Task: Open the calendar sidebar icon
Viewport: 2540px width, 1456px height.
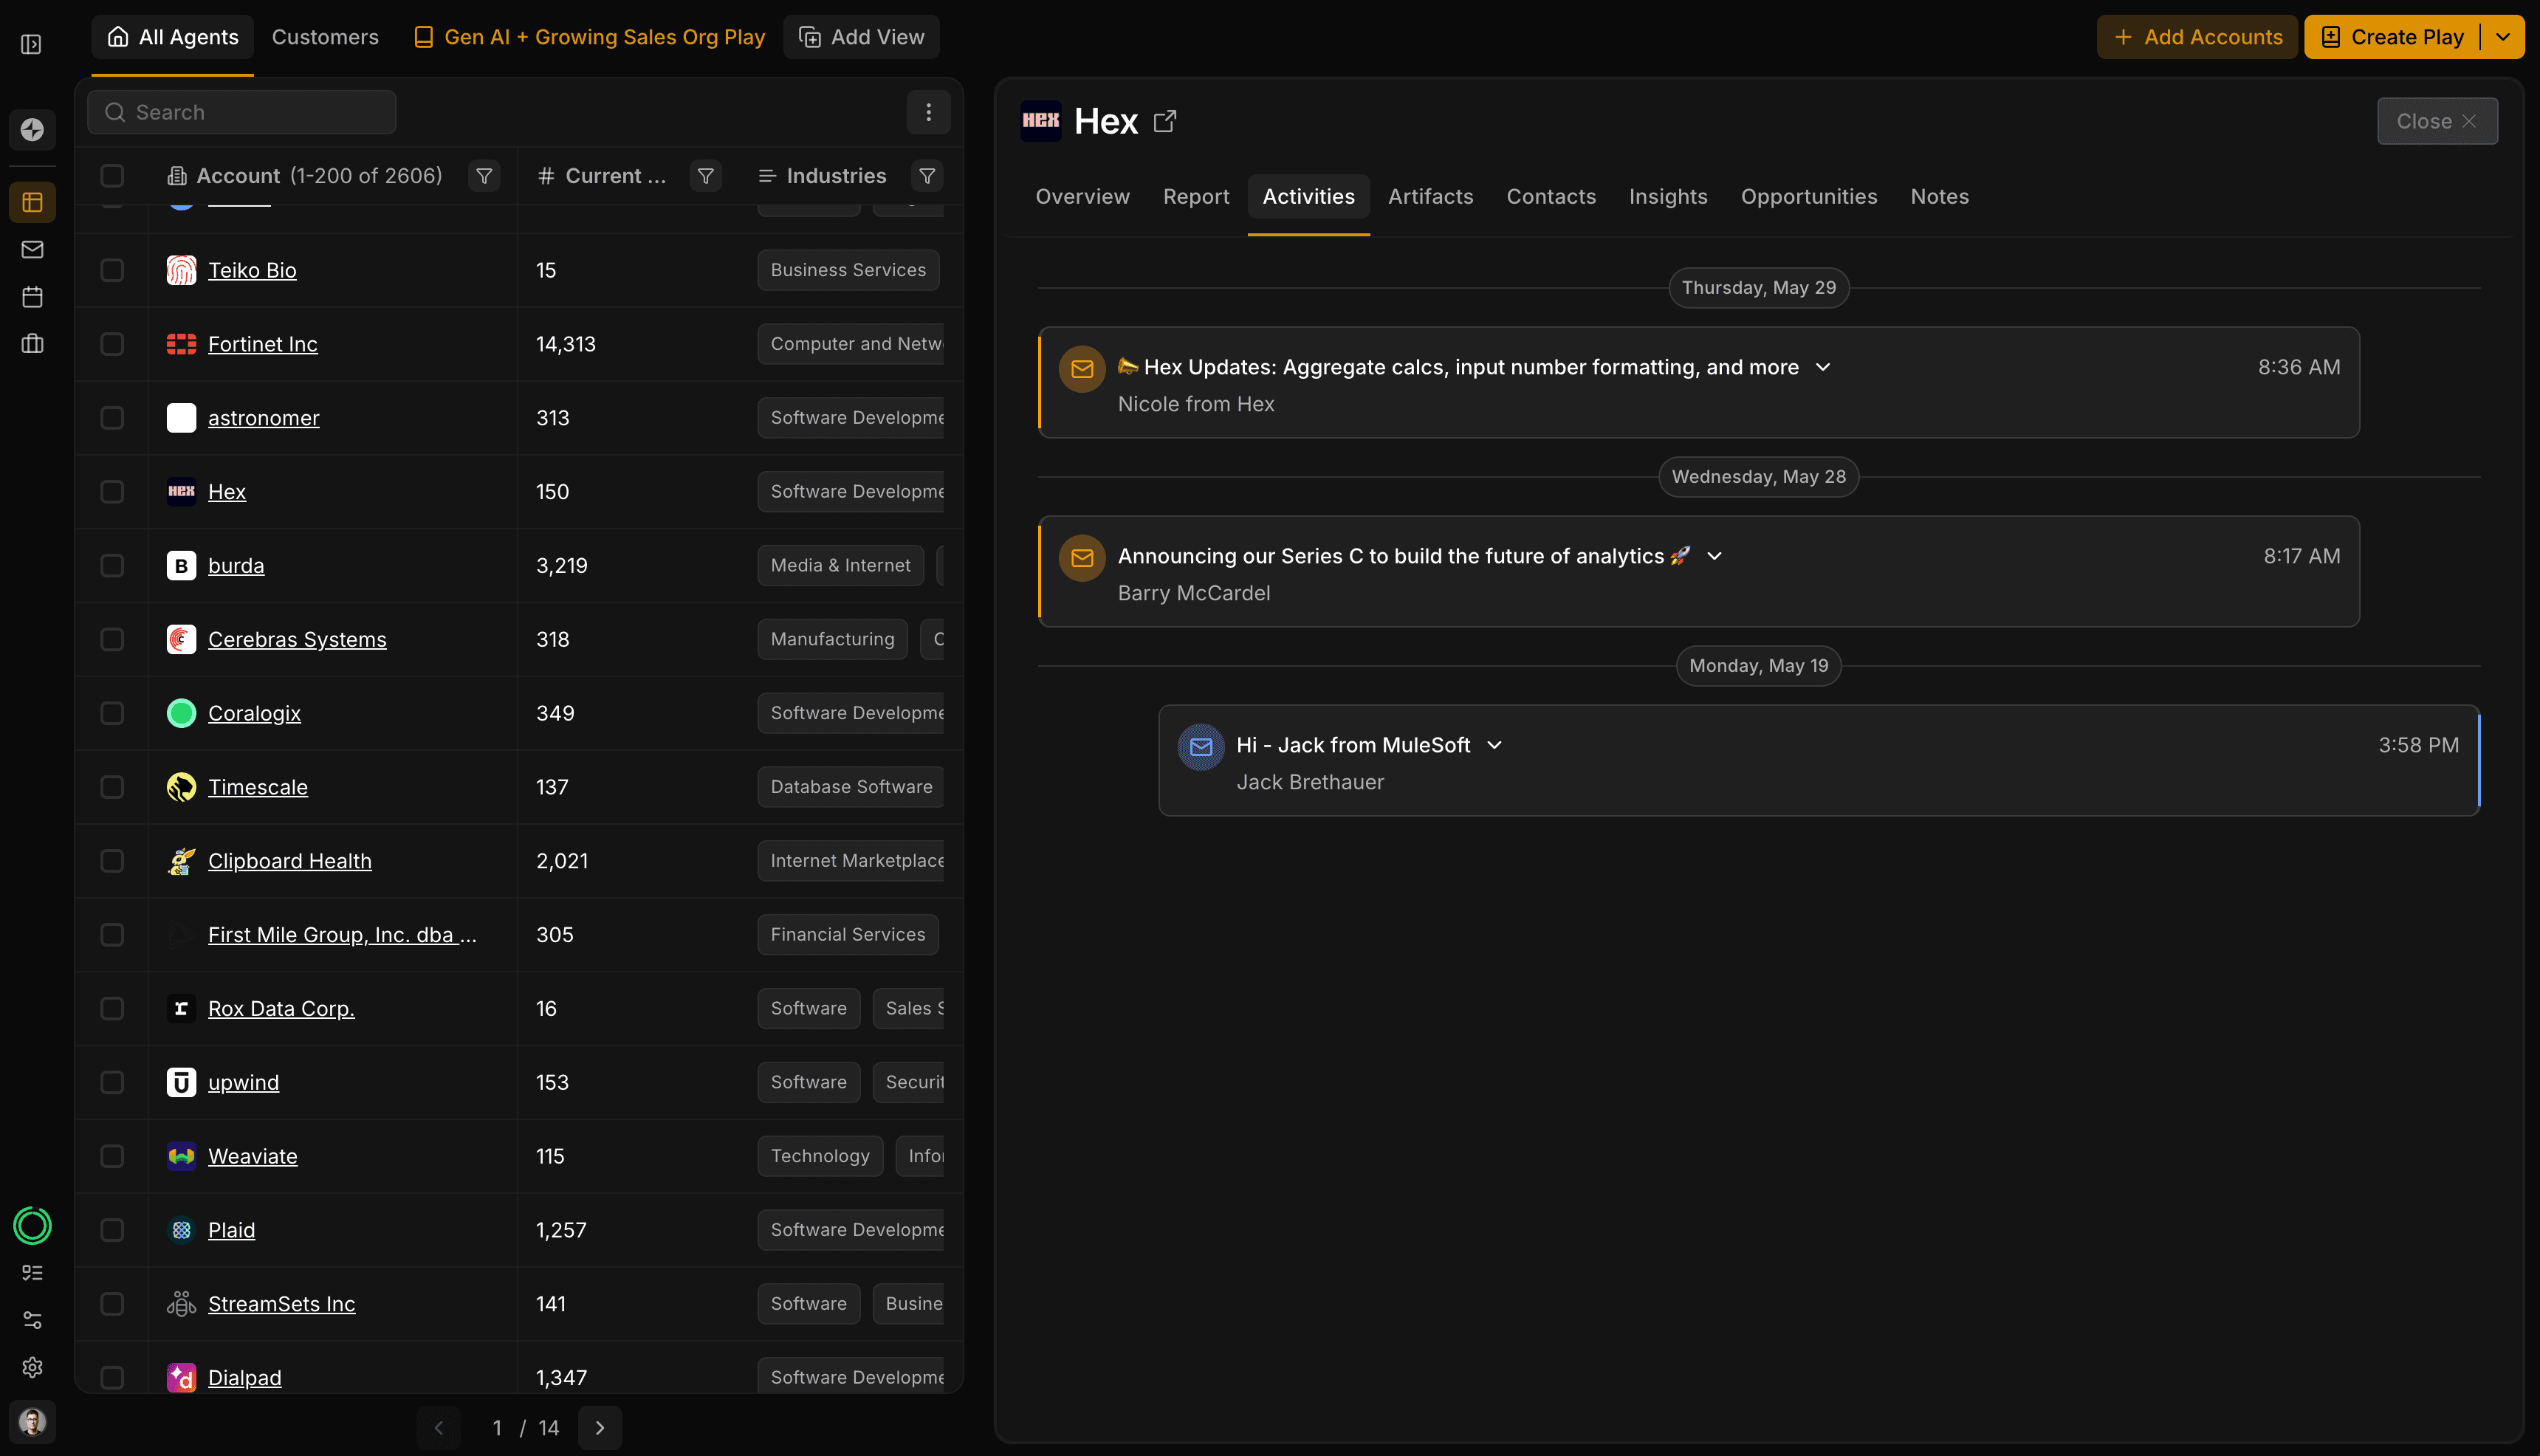Action: (x=32, y=296)
